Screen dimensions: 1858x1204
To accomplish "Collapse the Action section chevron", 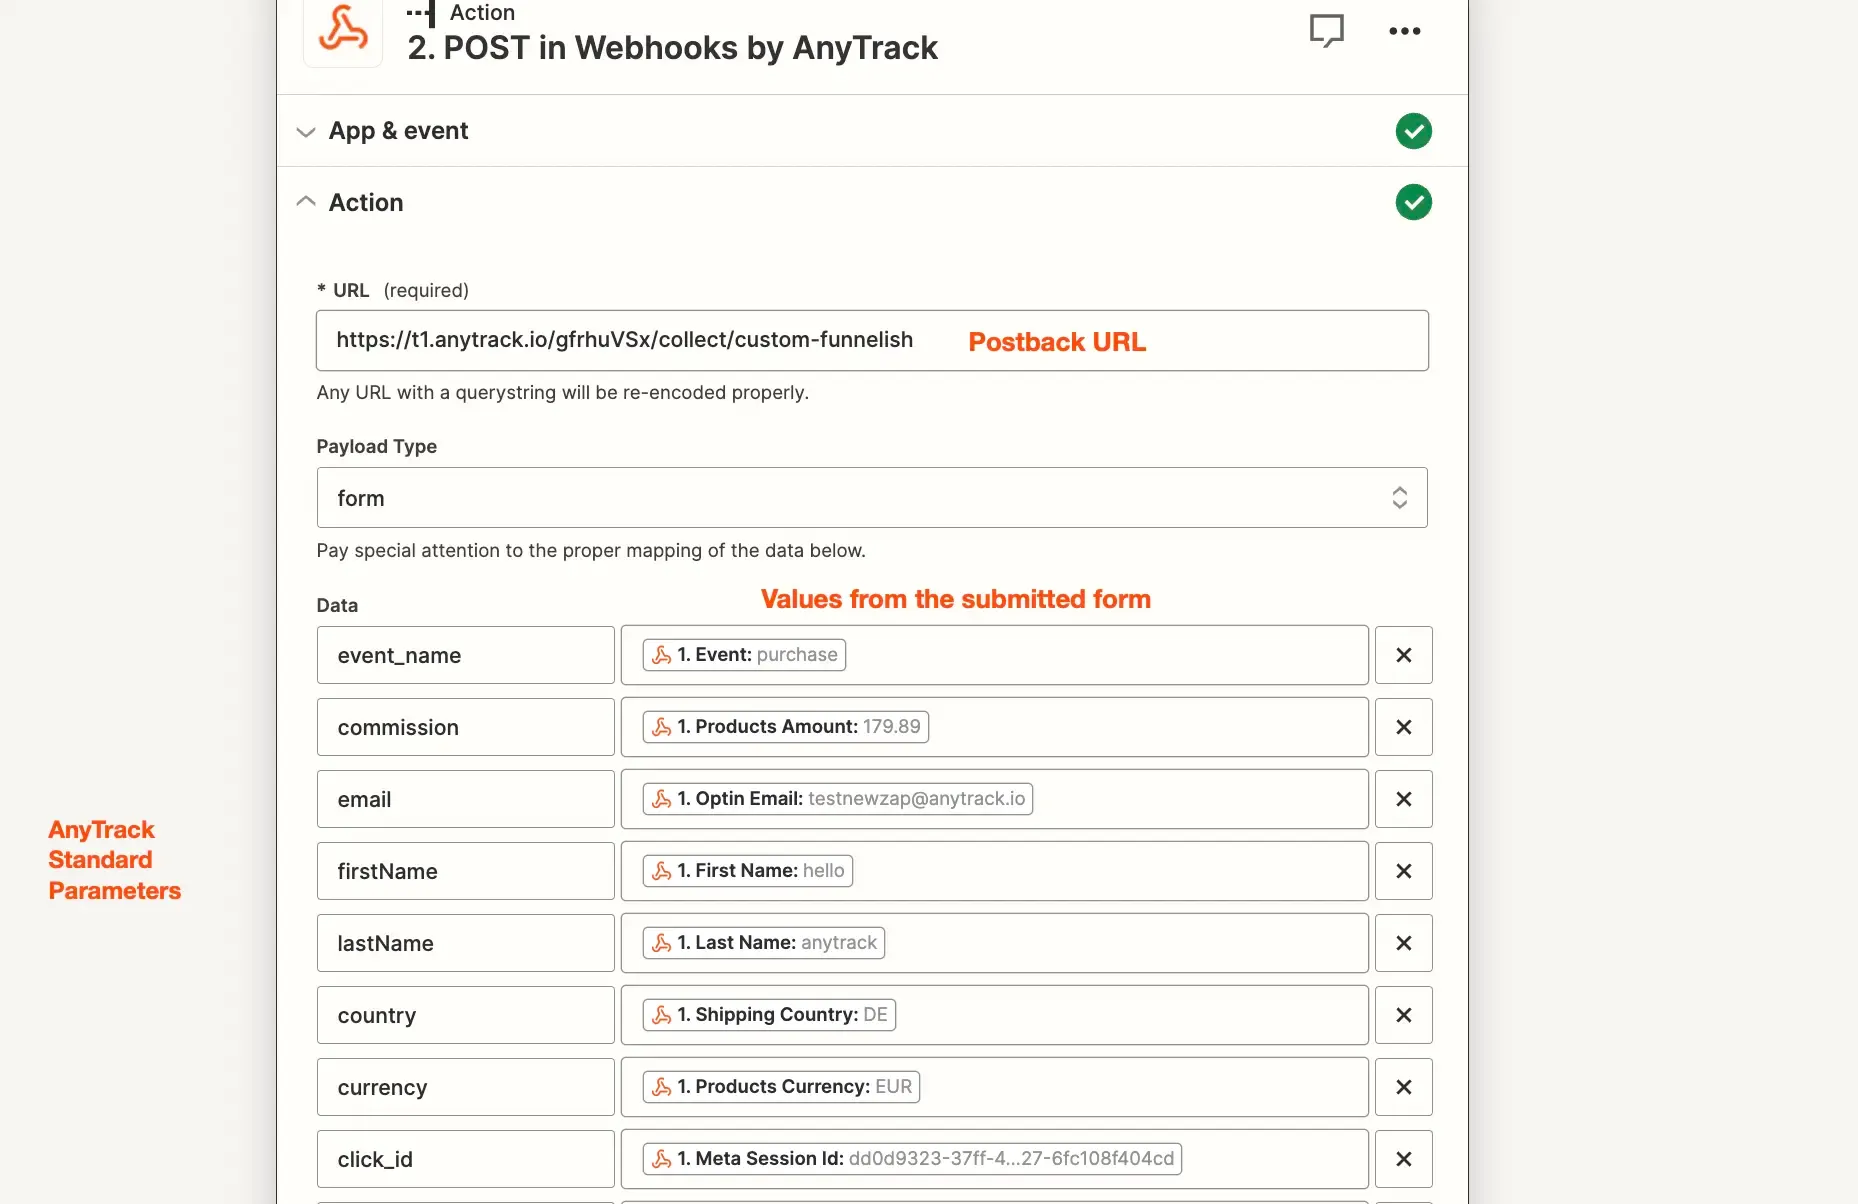I will (x=306, y=202).
